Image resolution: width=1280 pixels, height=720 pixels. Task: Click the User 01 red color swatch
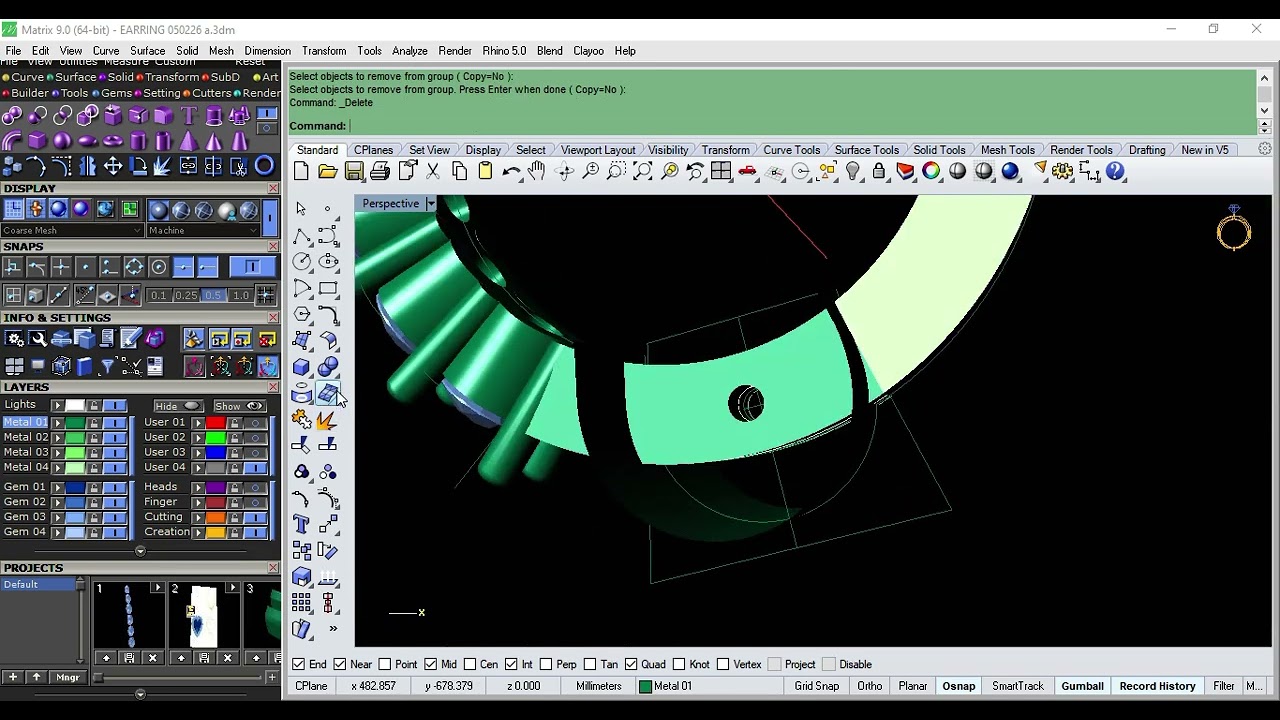point(215,422)
